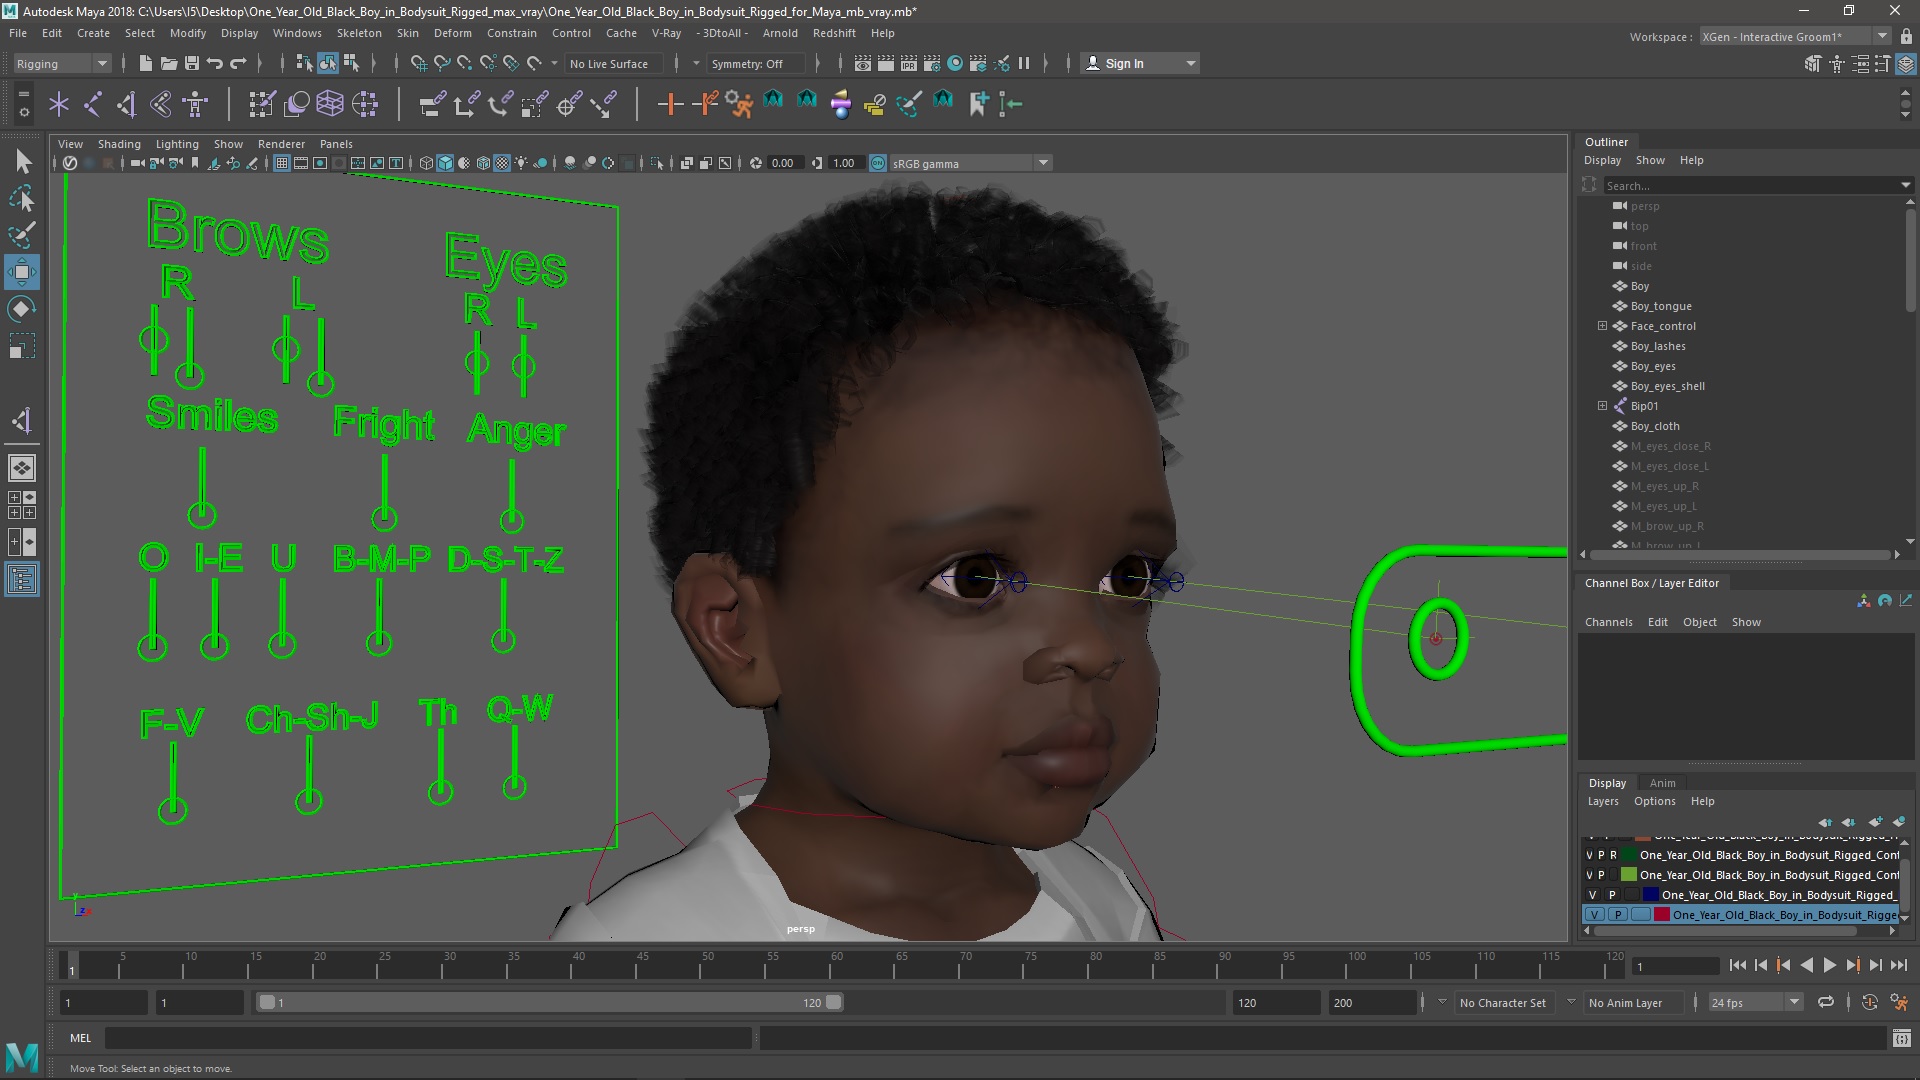This screenshot has width=1920, height=1080.
Task: Toggle V visibility on selected red layer
Action: [x=1594, y=915]
